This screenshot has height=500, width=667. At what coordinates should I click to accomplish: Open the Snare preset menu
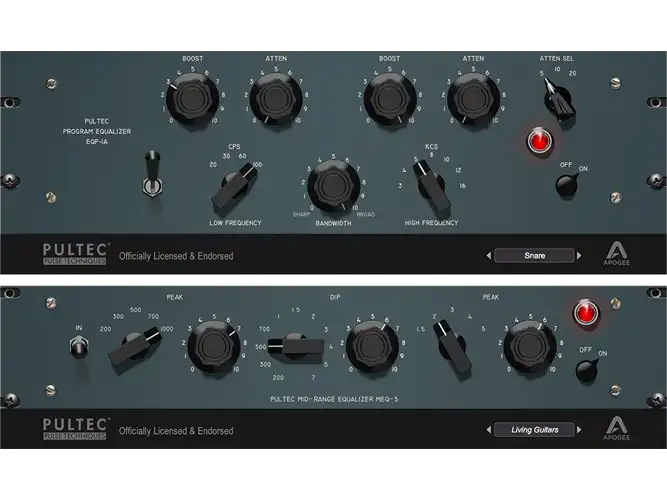(534, 255)
